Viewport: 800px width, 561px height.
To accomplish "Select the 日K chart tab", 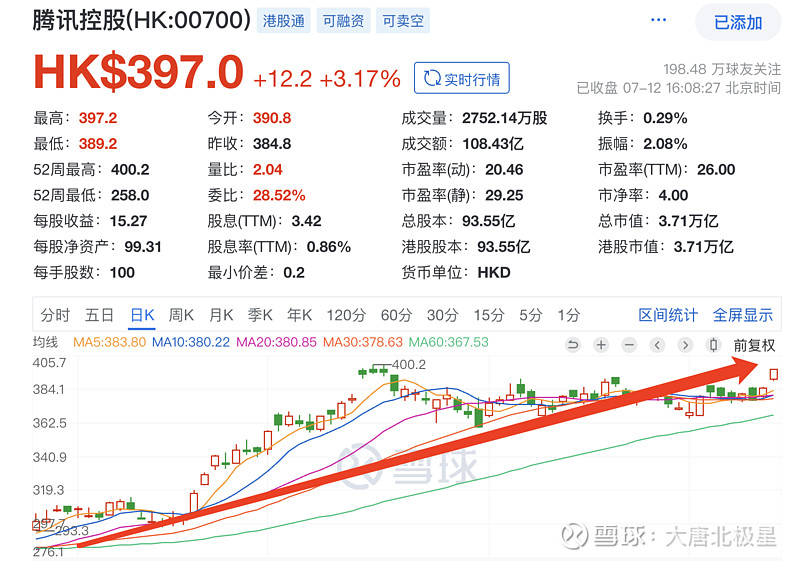I will coord(142,315).
